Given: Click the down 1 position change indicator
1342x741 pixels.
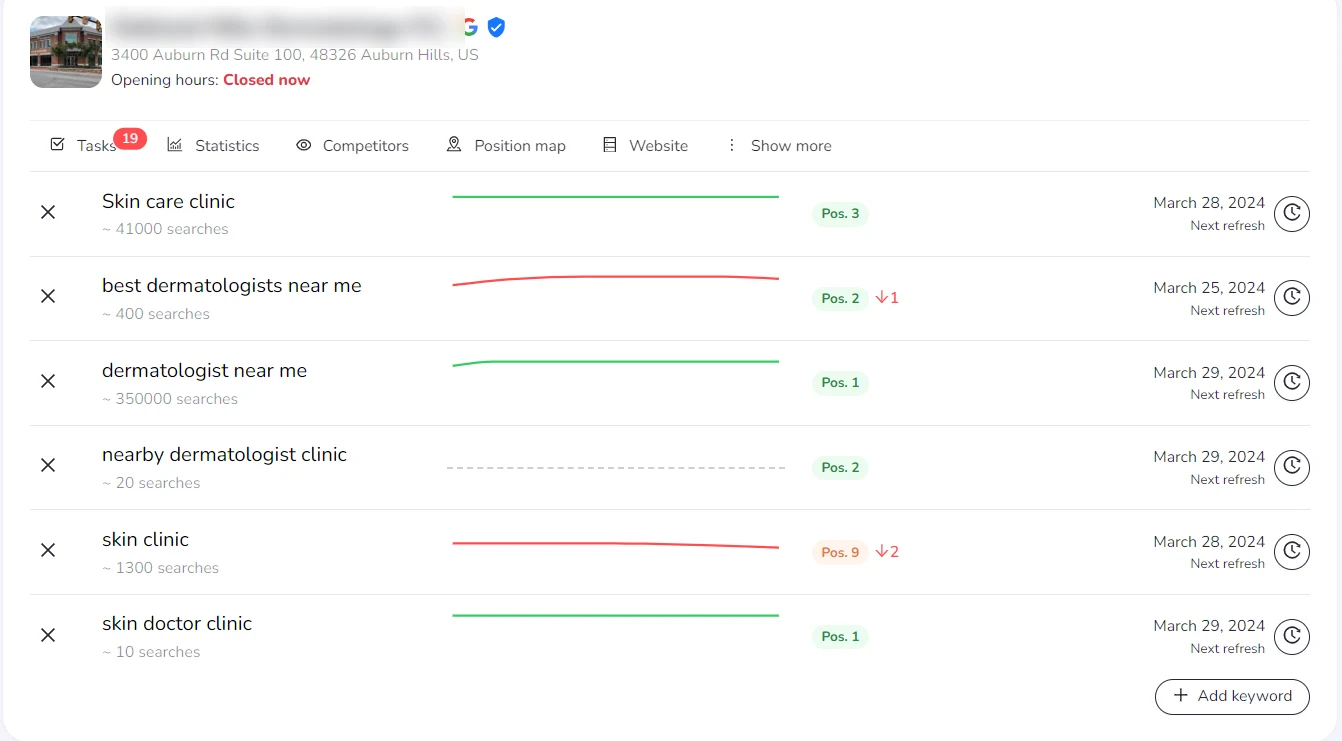Looking at the screenshot, I should pyautogui.click(x=887, y=298).
